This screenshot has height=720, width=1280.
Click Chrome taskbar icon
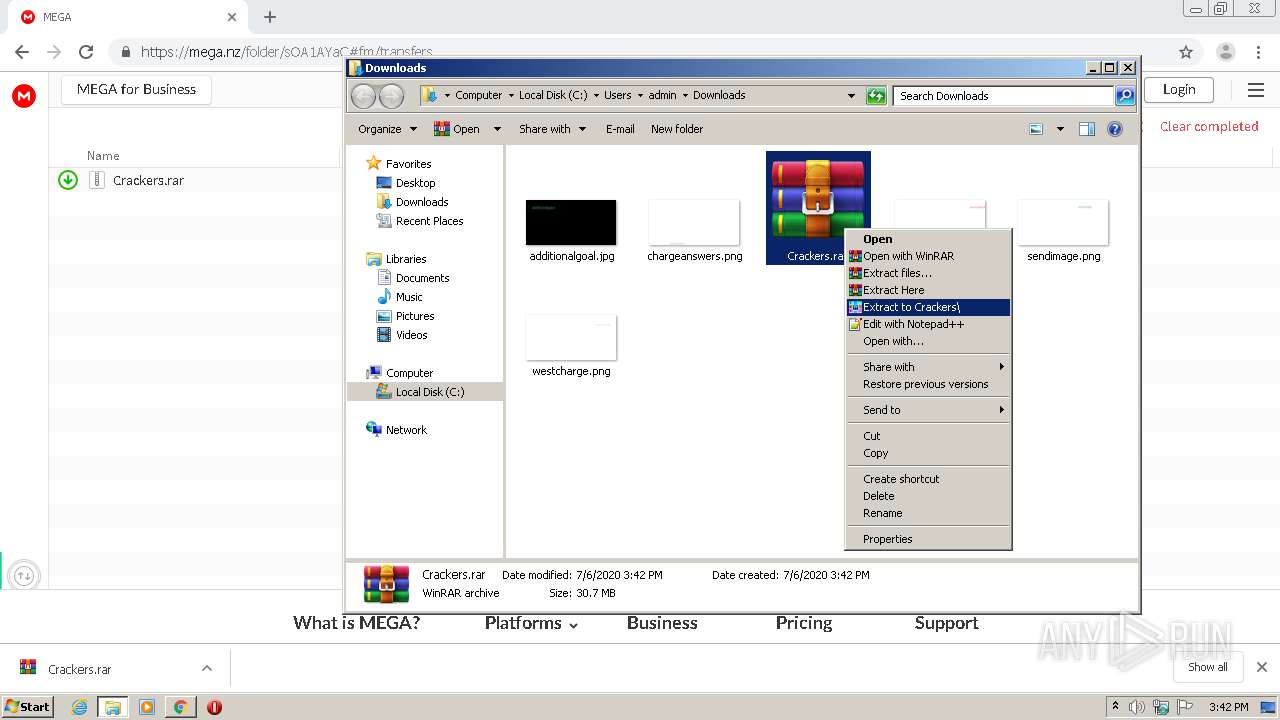[180, 707]
